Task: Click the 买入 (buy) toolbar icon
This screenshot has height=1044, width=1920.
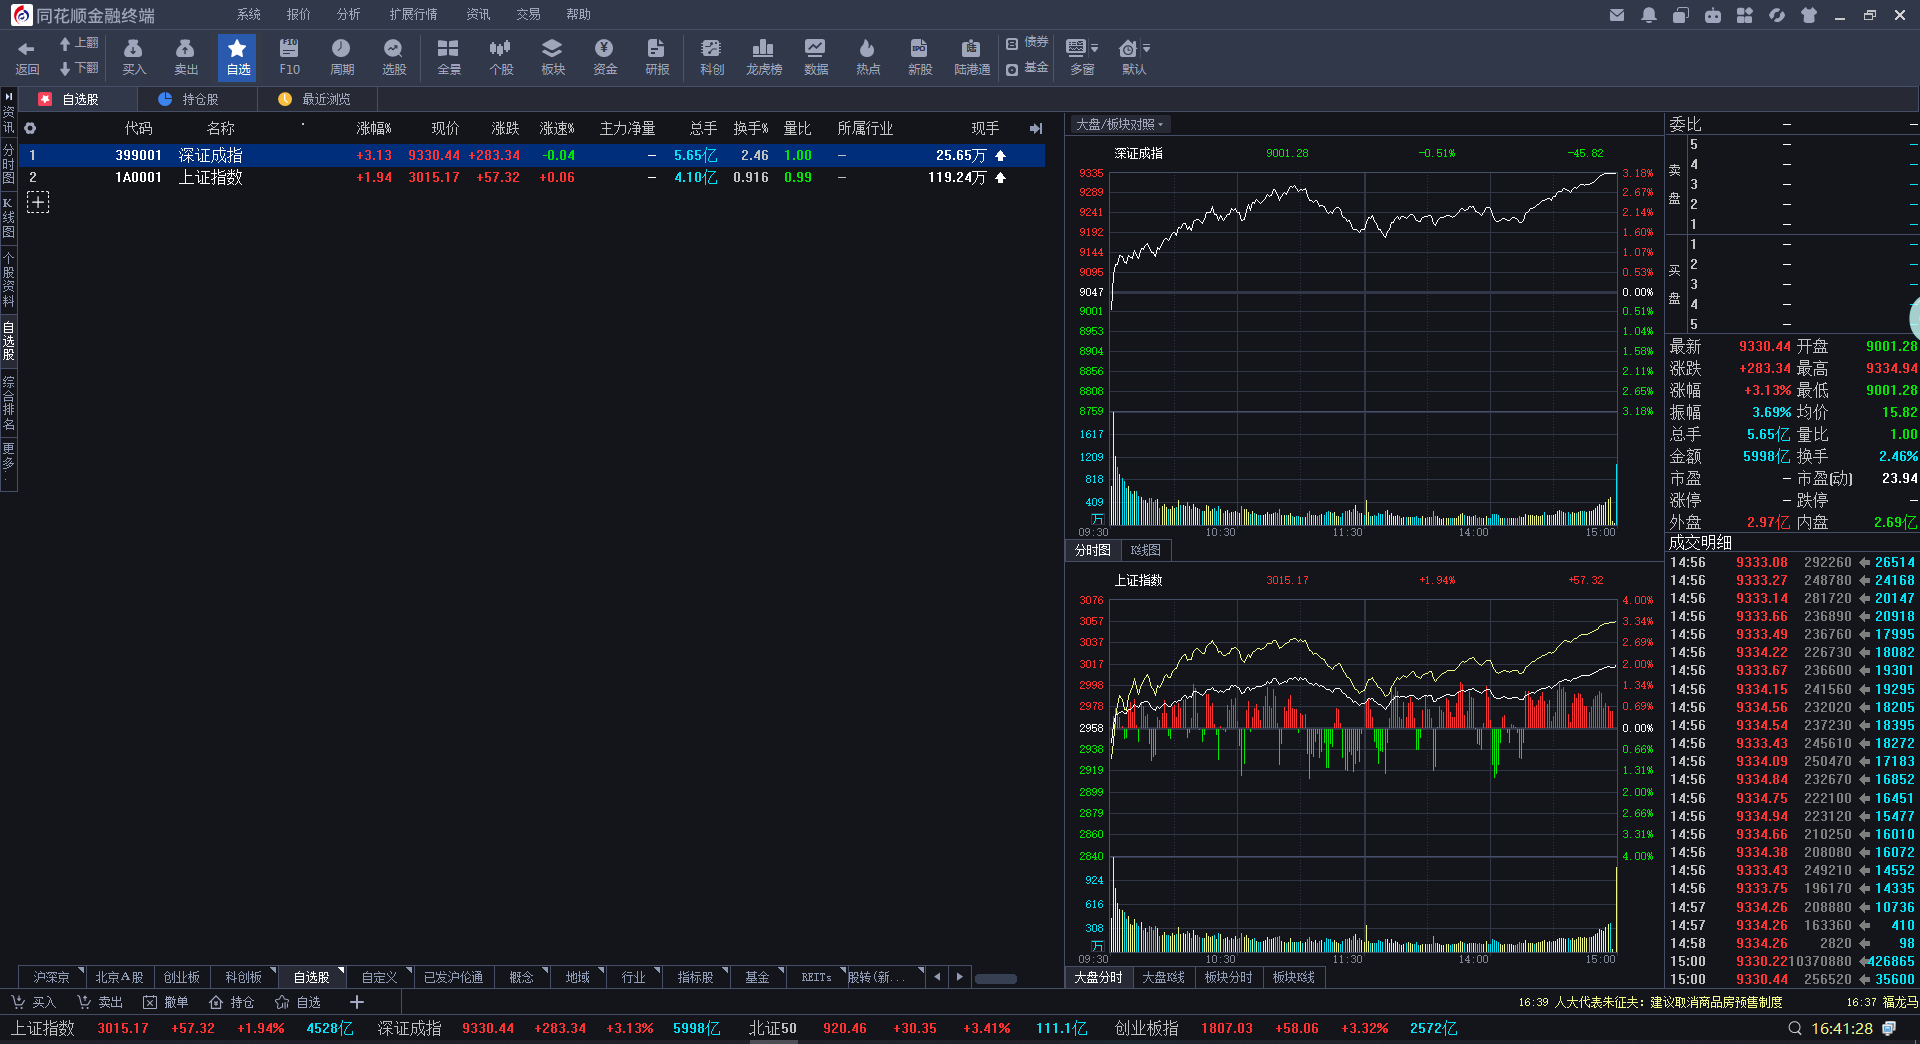Action: [x=134, y=57]
